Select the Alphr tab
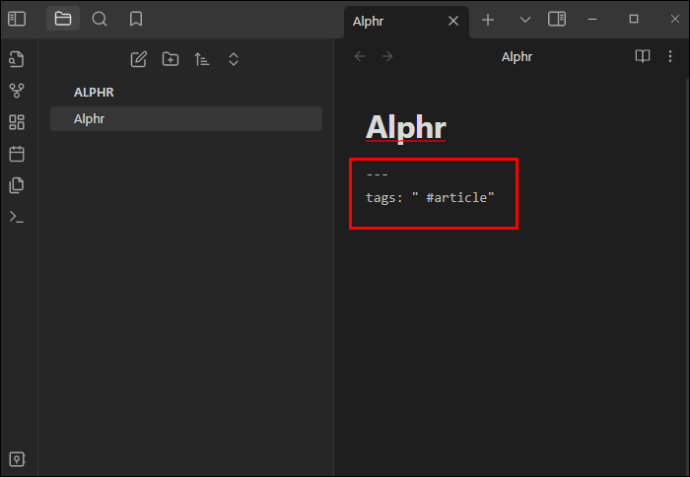 pos(390,20)
